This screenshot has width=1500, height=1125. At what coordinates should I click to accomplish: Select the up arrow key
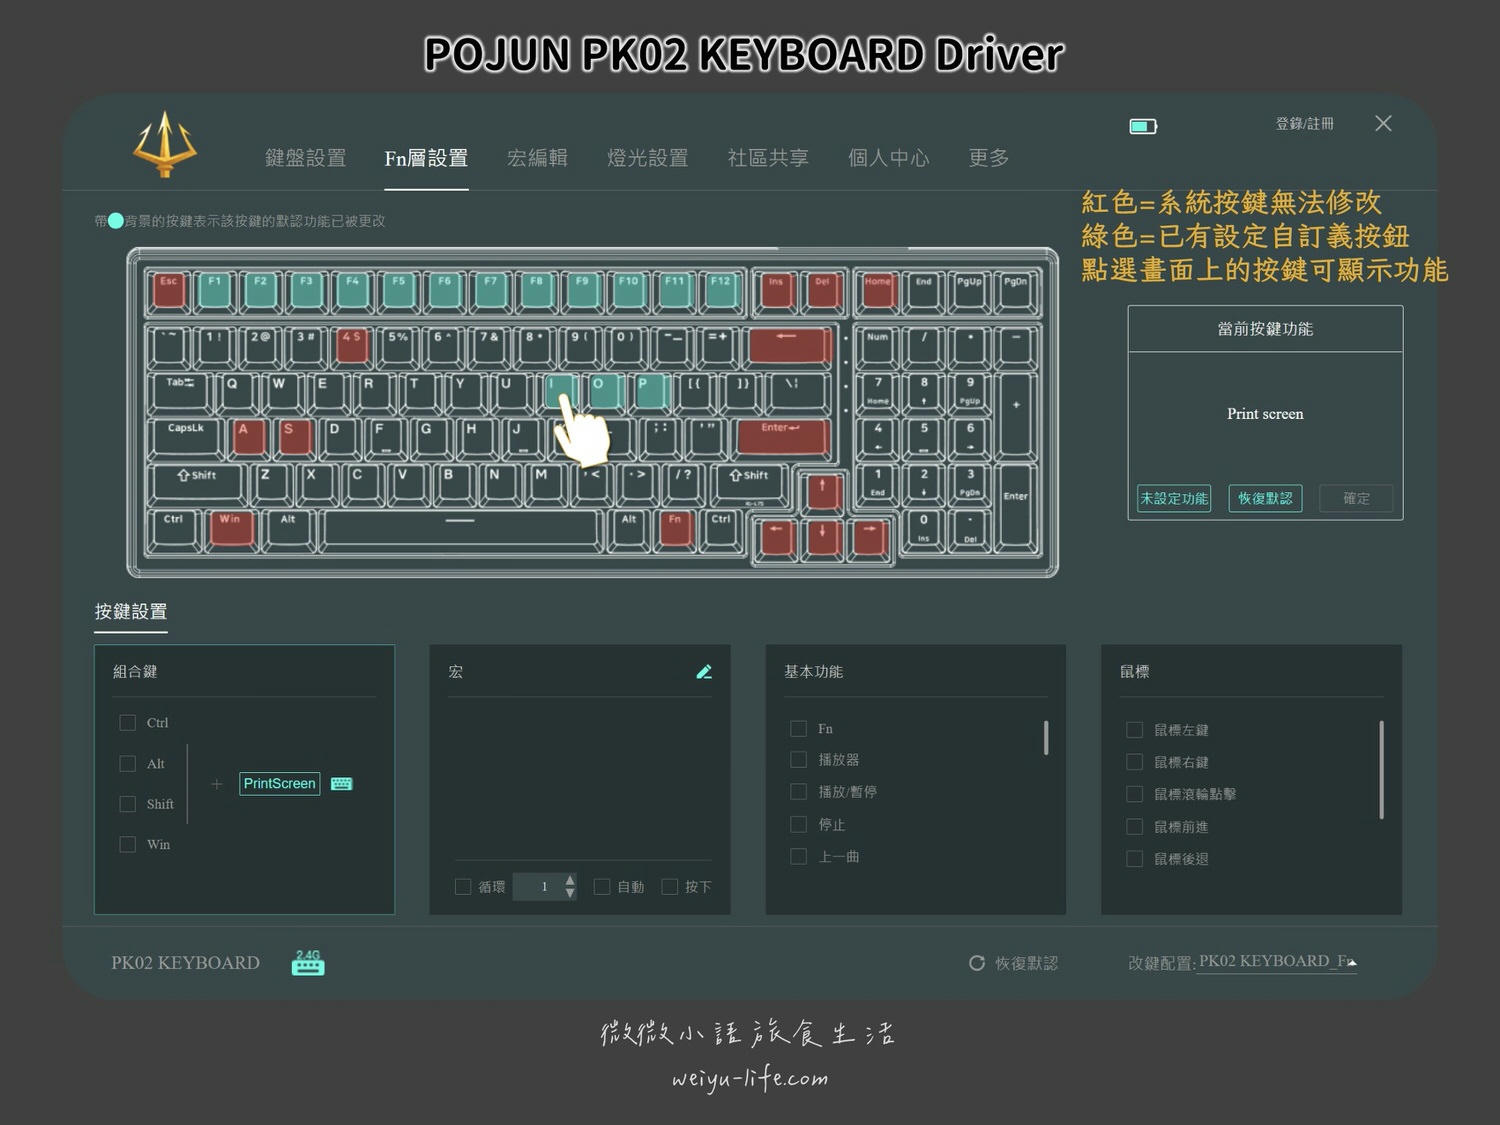[x=823, y=492]
